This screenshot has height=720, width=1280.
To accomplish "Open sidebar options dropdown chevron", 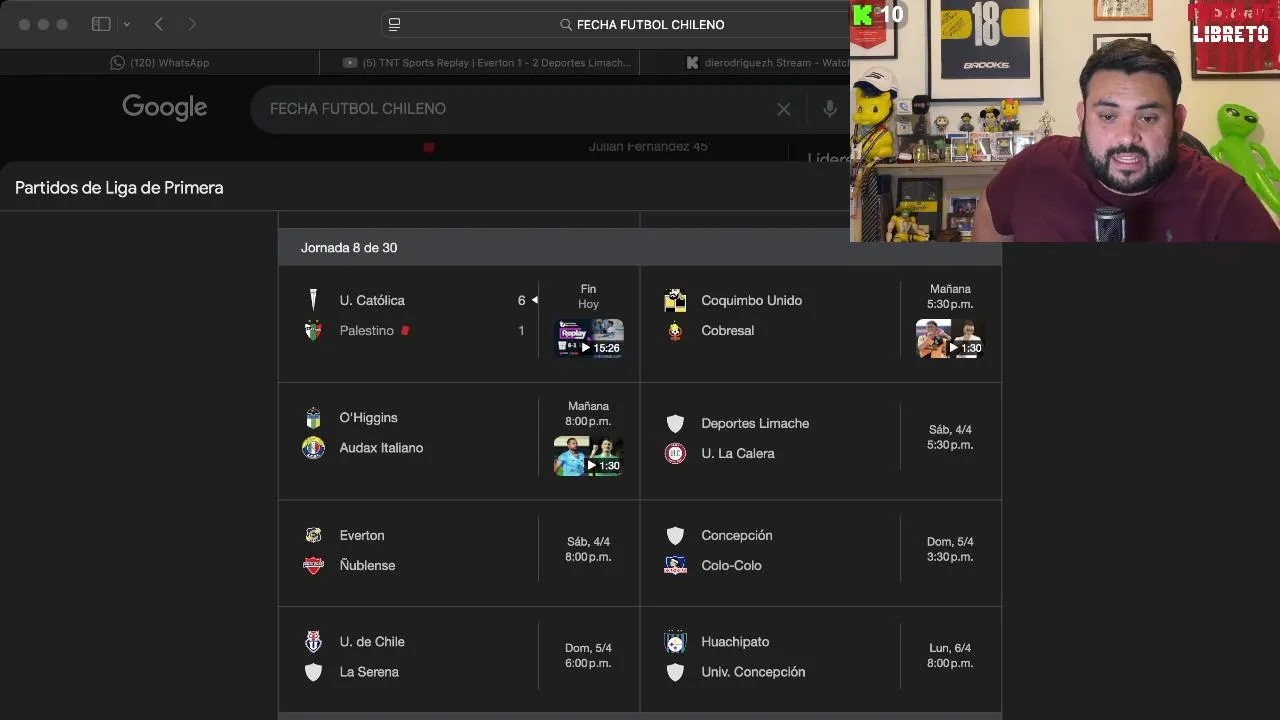I will (127, 24).
